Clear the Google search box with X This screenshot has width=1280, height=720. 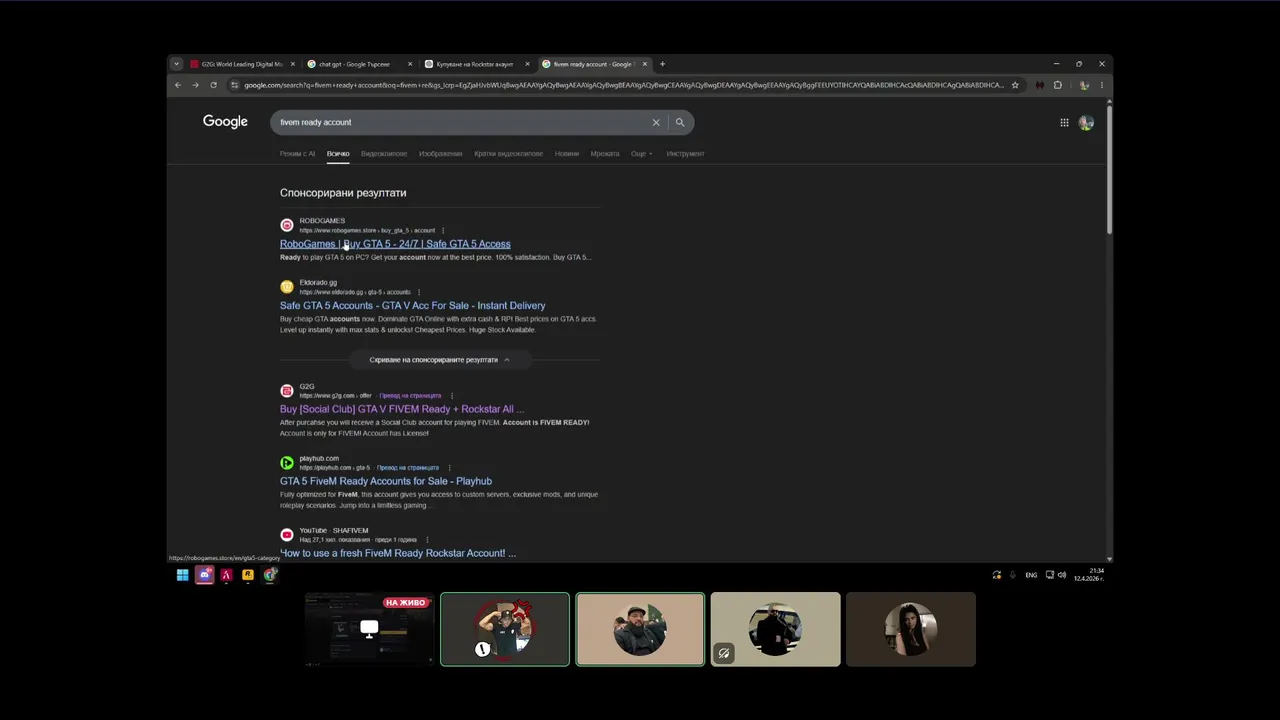pos(656,122)
